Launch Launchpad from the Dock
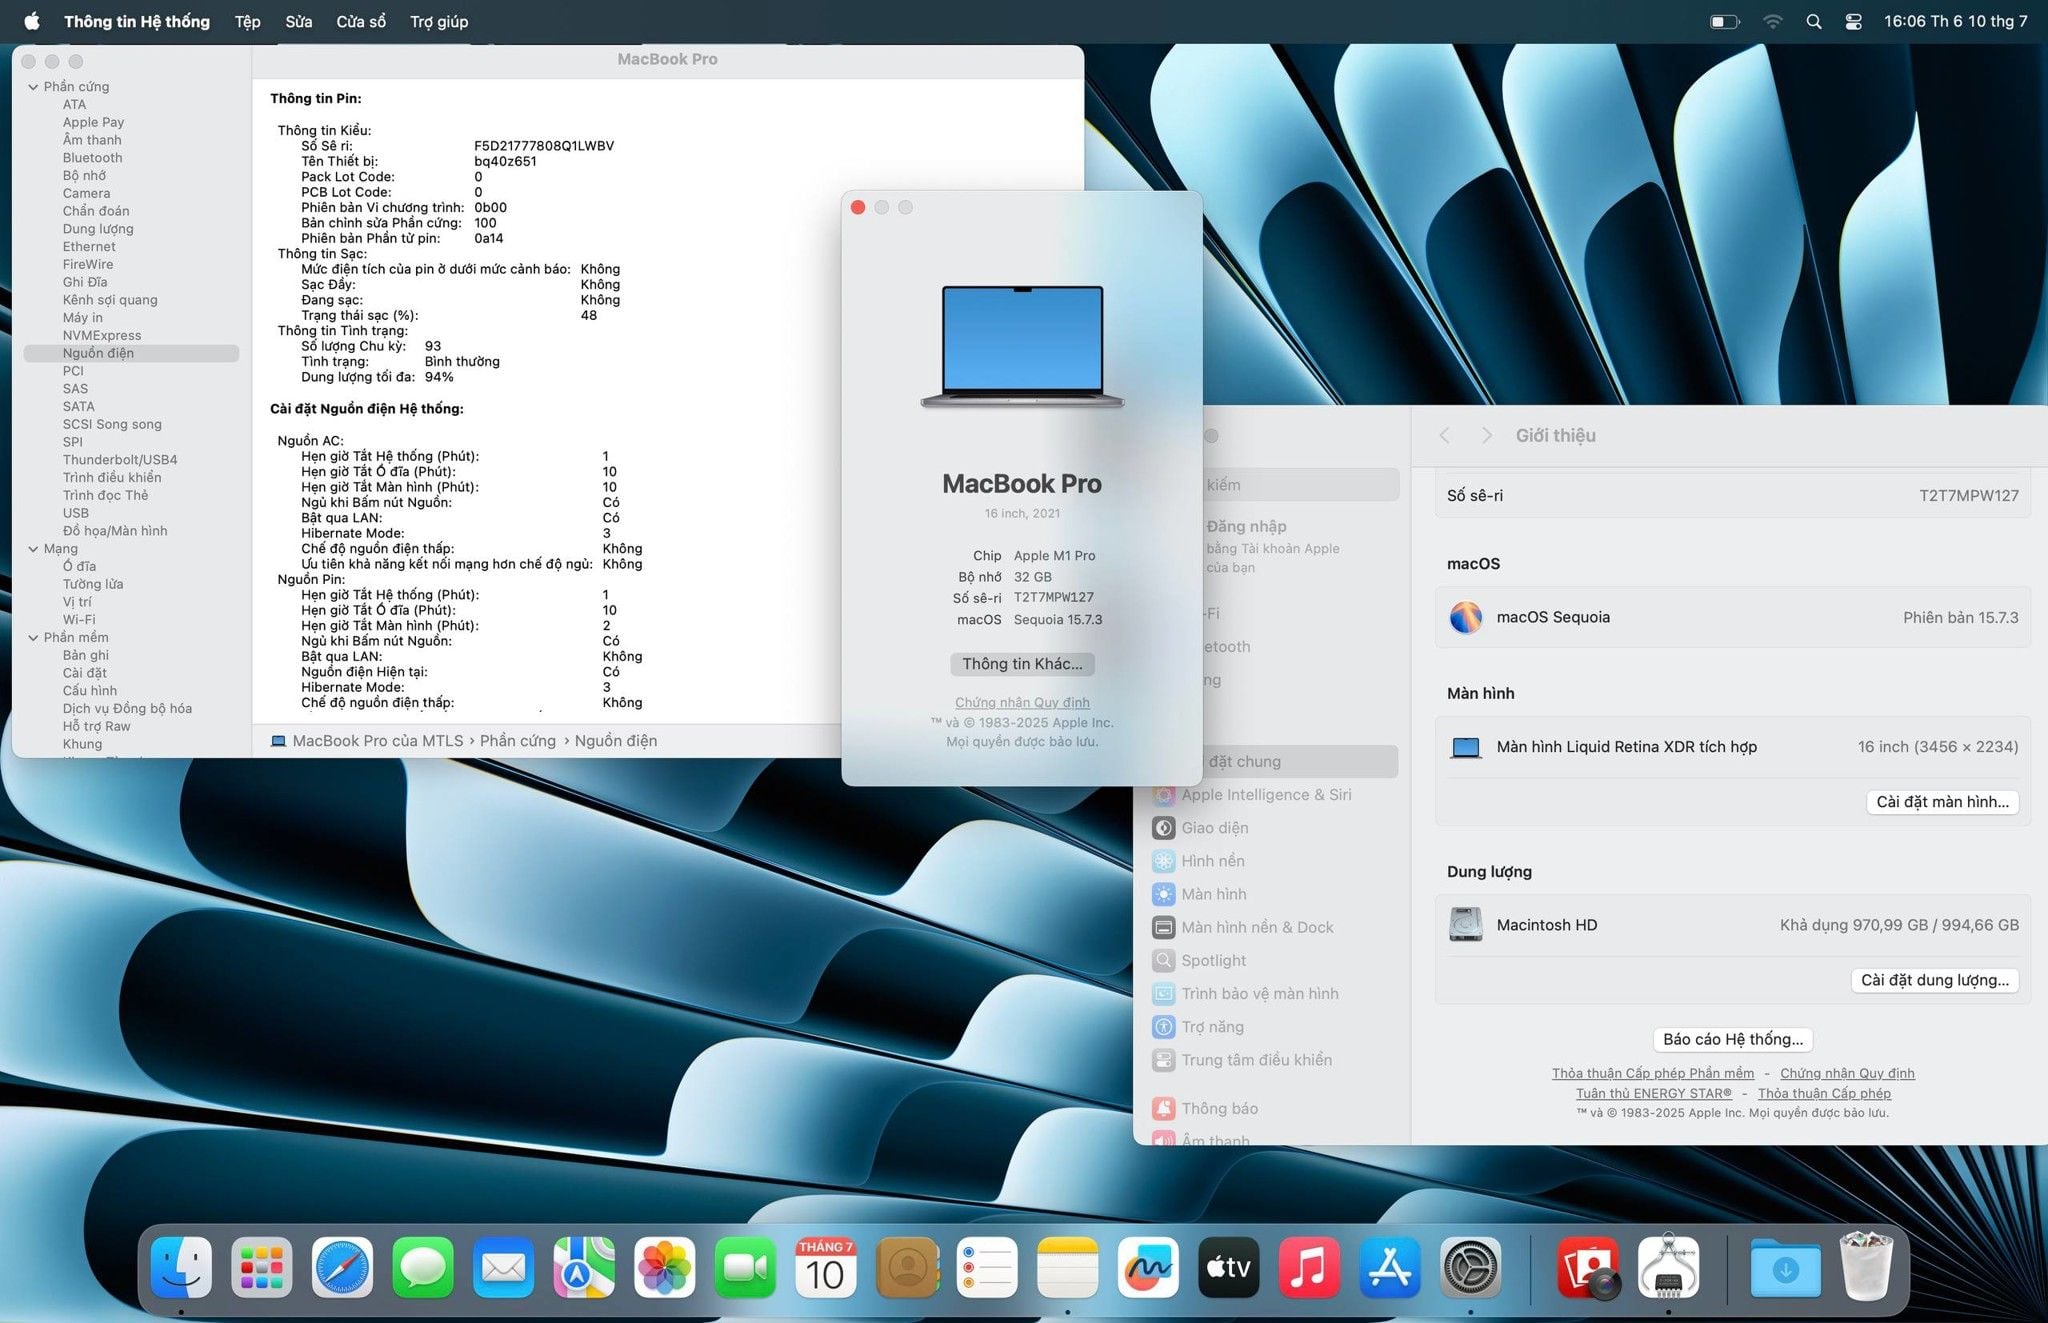The width and height of the screenshot is (2048, 1323). pyautogui.click(x=262, y=1267)
